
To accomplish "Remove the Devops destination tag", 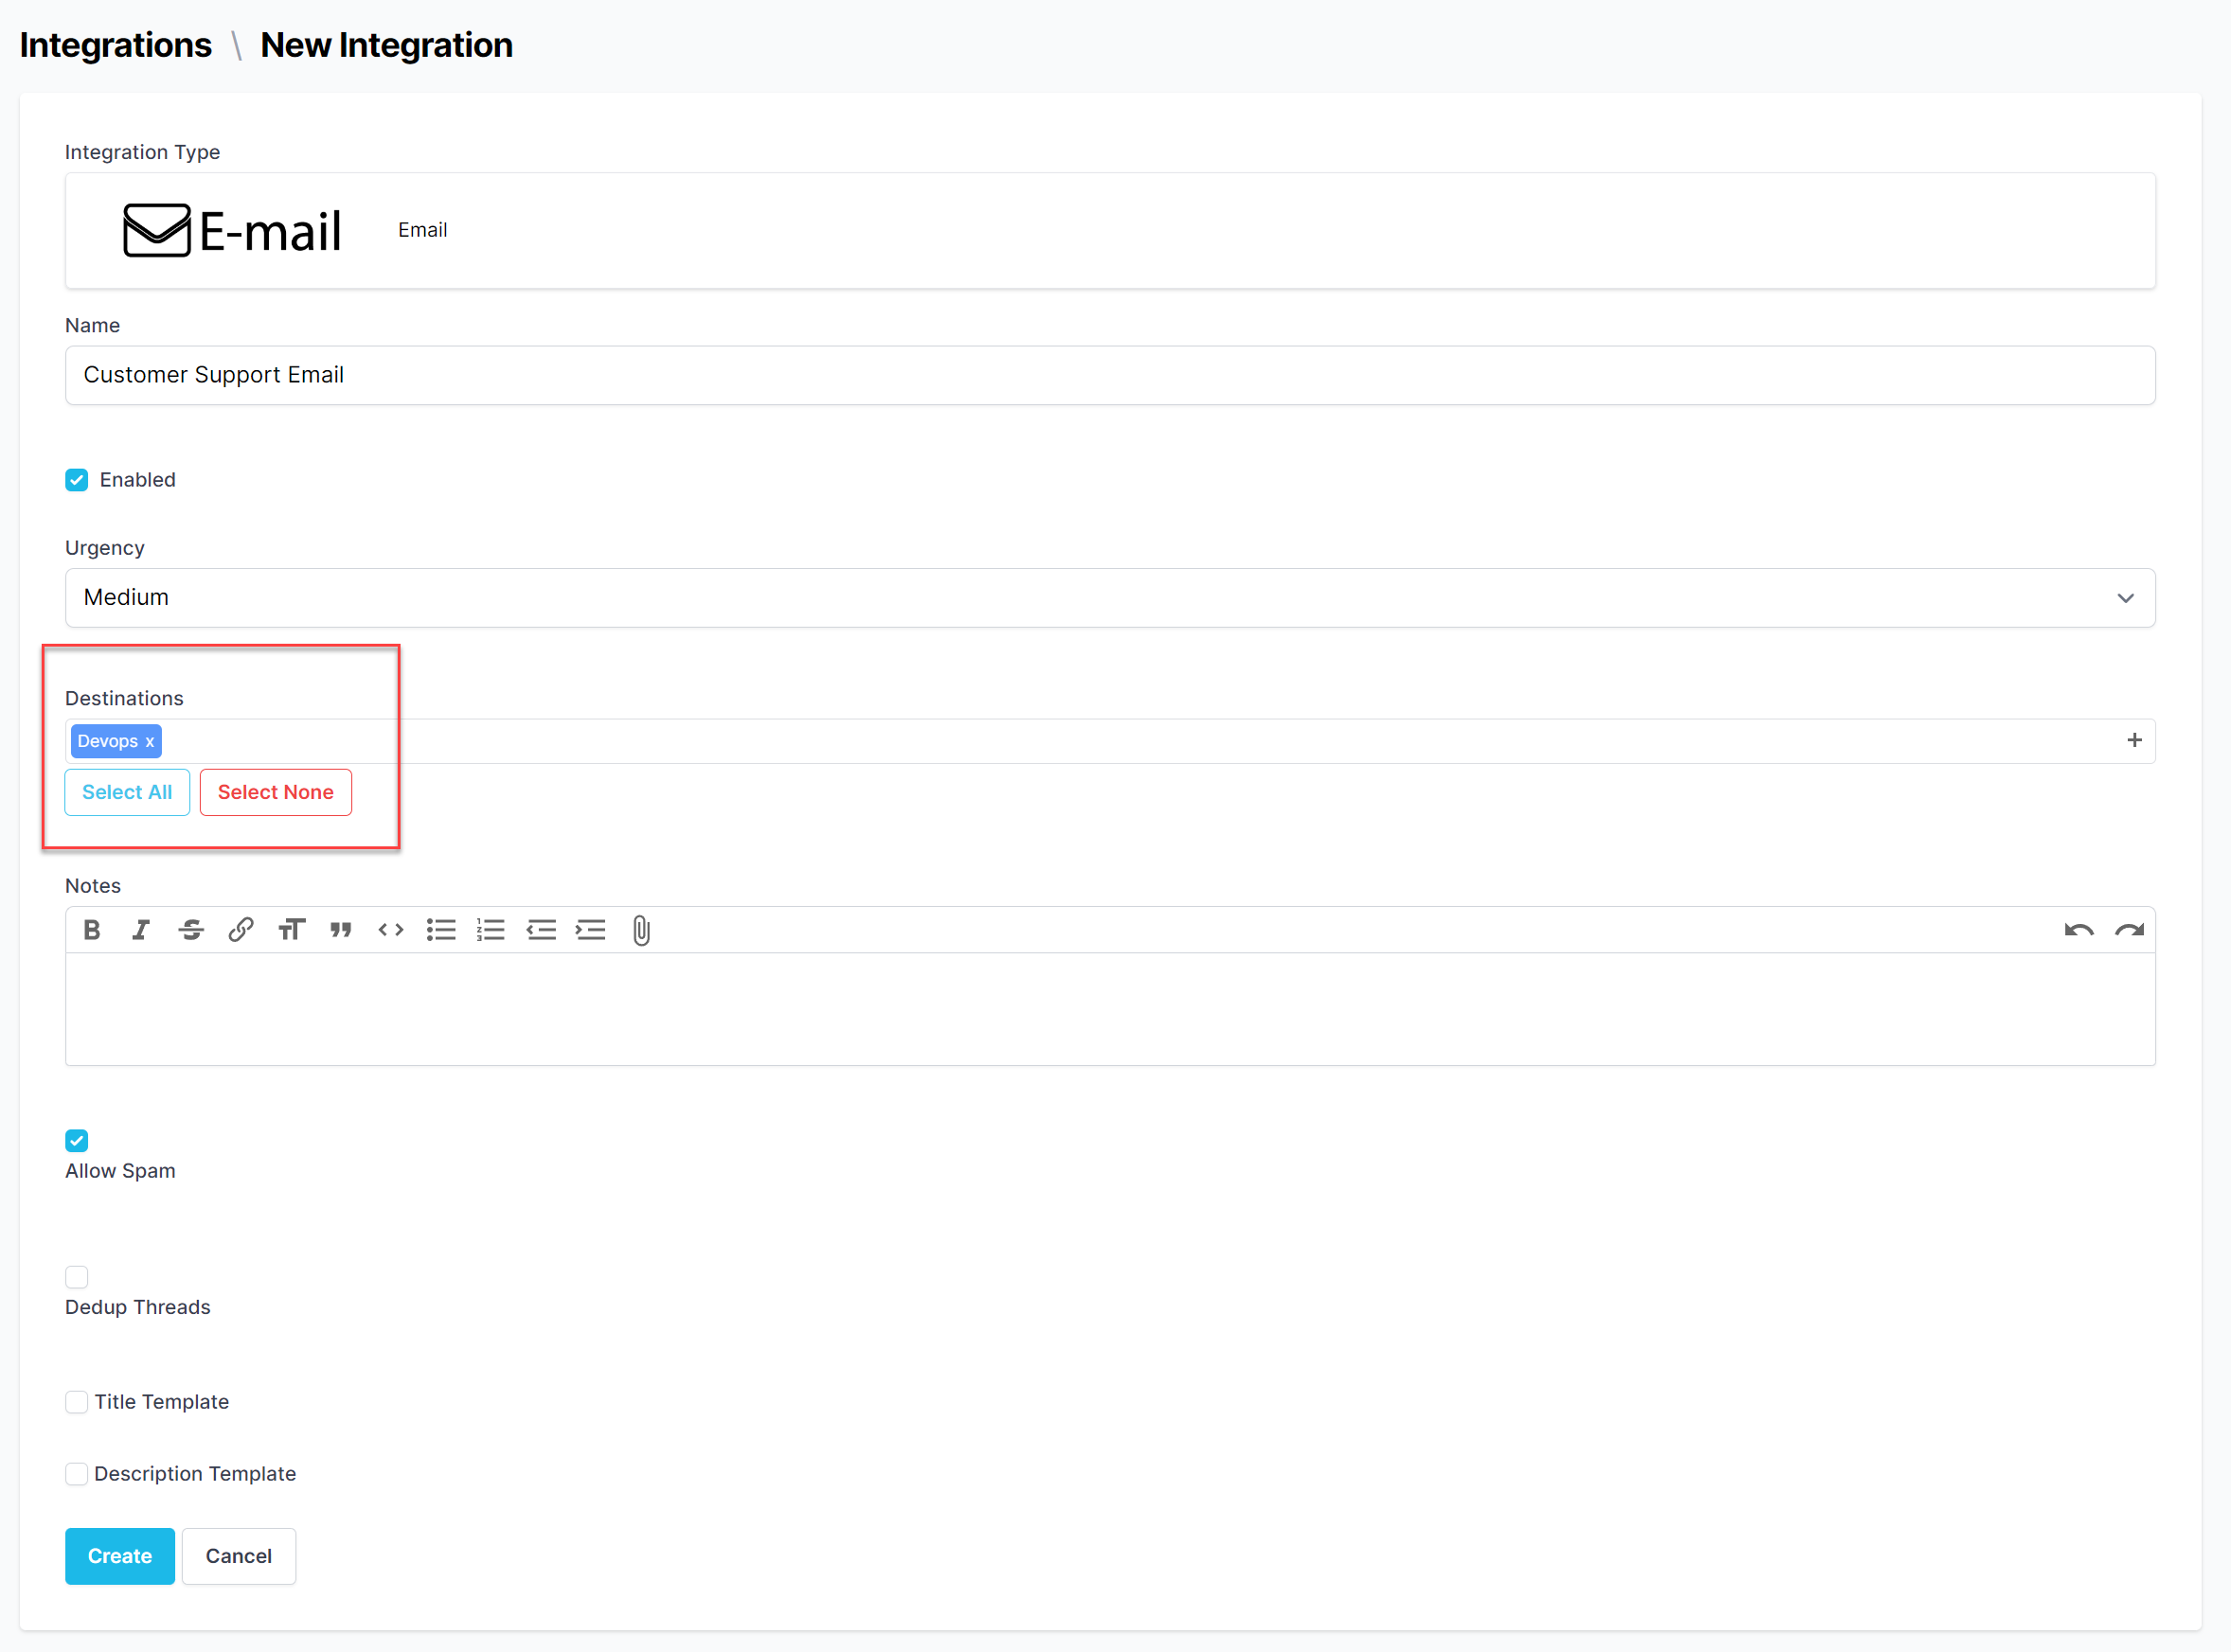I will [150, 742].
